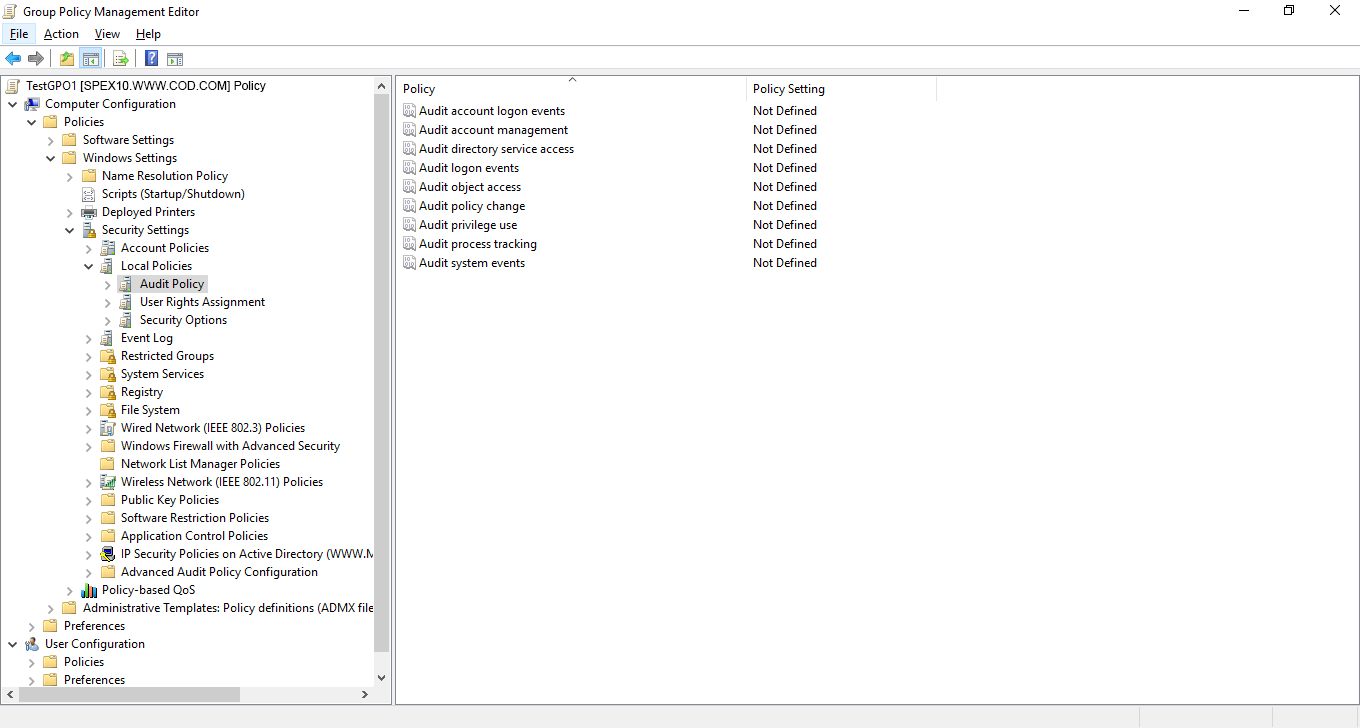
Task: Open Help via the question mark icon
Action: 152,59
